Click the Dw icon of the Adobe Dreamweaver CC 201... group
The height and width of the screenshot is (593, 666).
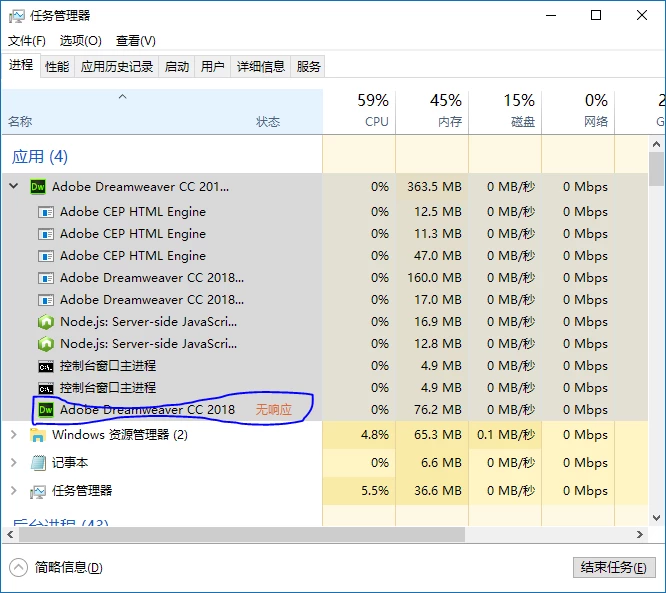point(38,187)
